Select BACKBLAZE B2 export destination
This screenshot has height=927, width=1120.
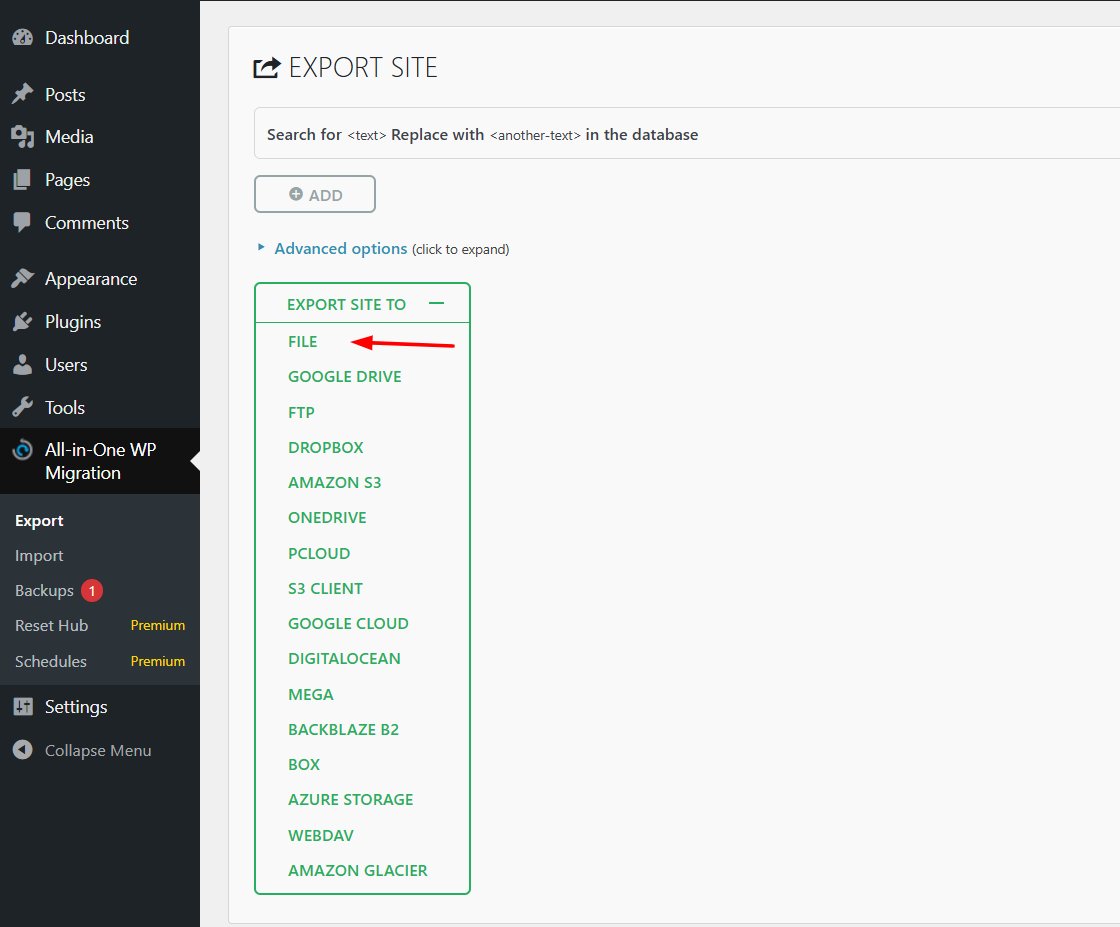[344, 728]
